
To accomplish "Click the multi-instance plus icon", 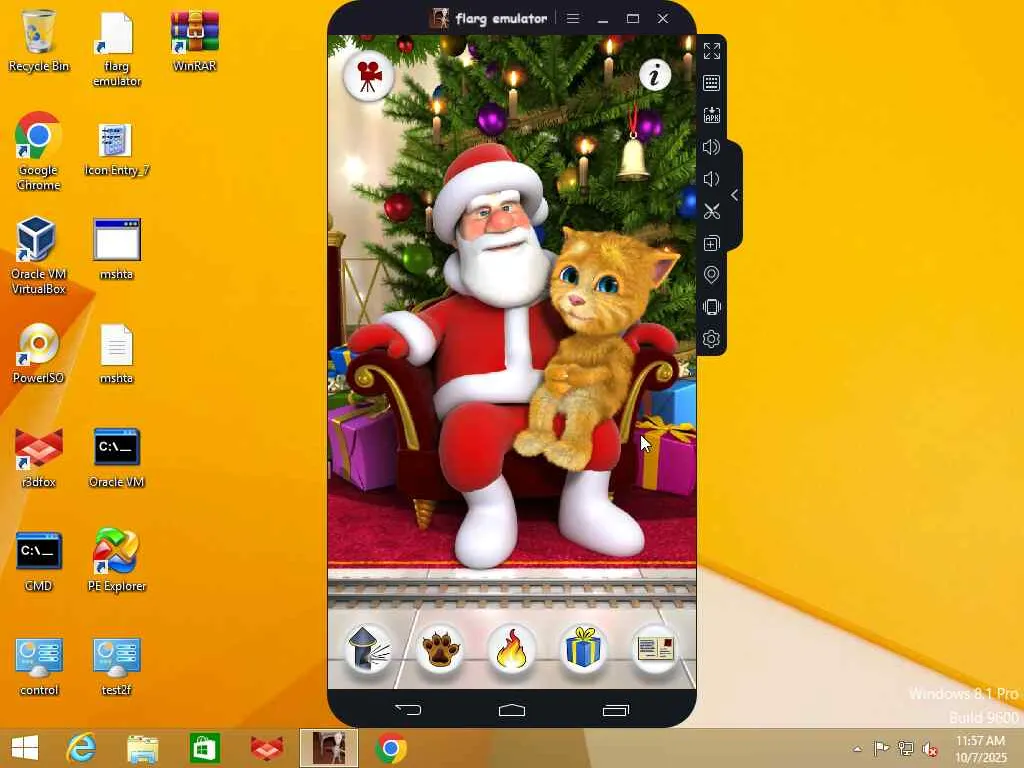I will pyautogui.click(x=712, y=243).
